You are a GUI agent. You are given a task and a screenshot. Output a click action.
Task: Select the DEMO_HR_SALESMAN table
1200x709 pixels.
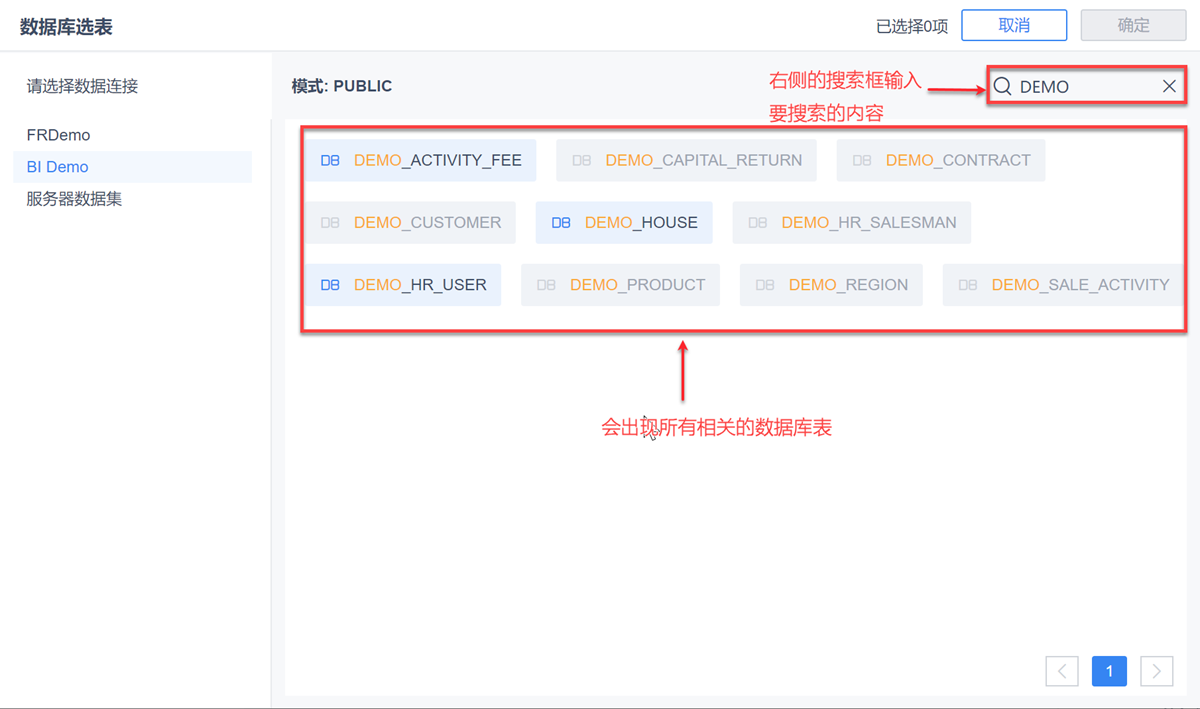pos(852,222)
